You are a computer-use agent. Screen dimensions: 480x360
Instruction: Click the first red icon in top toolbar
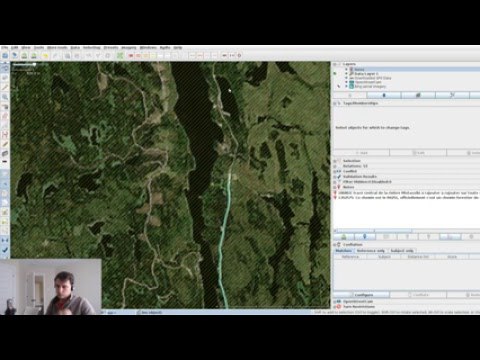(x=131, y=55)
